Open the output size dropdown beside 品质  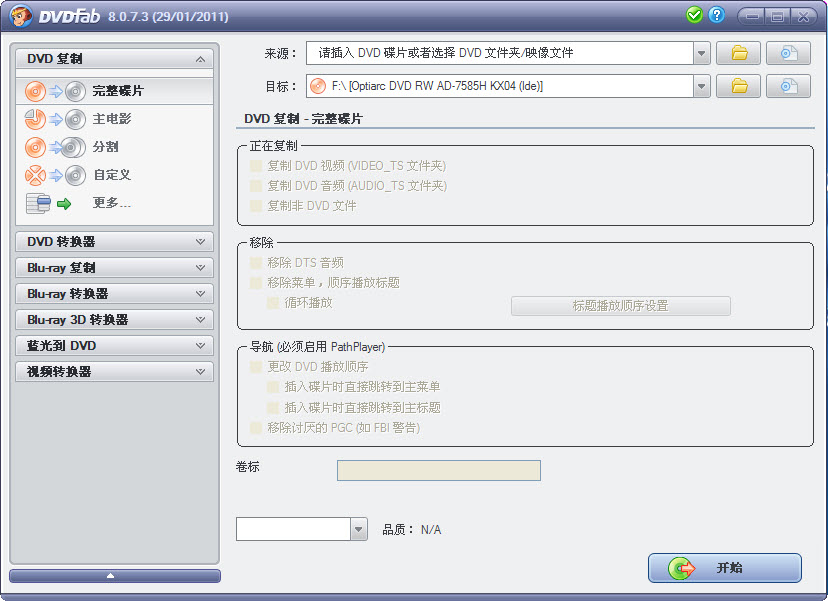(x=359, y=529)
